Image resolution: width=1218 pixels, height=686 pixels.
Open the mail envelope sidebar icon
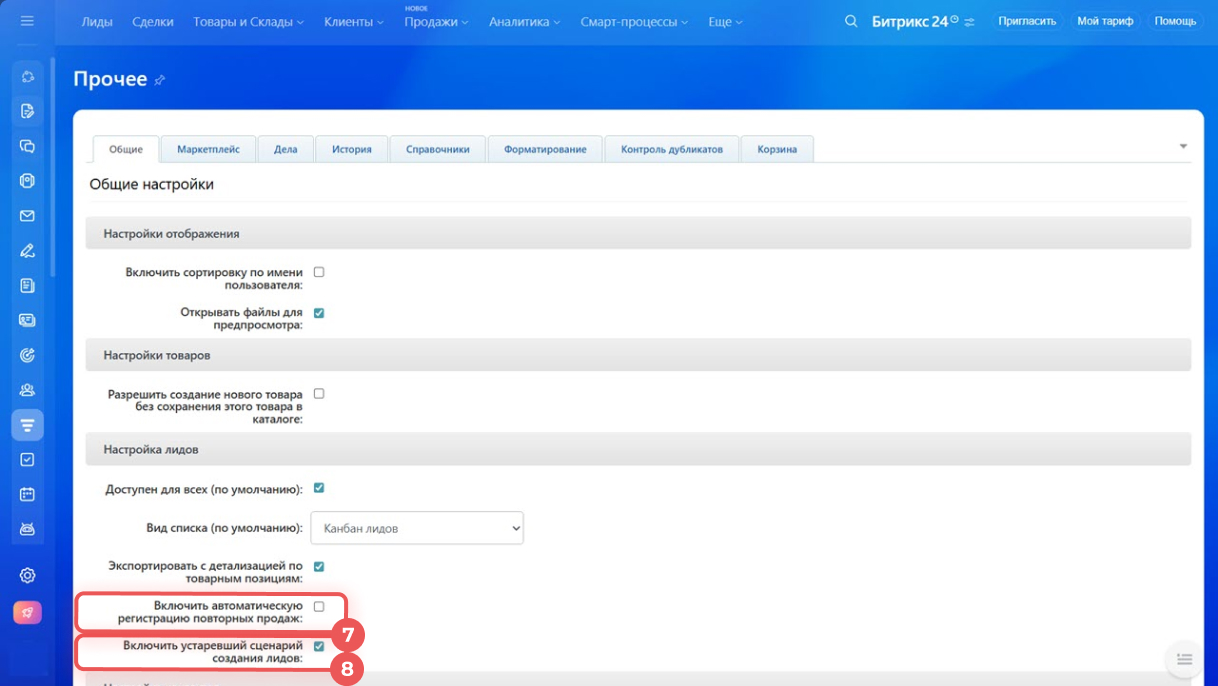tap(27, 216)
